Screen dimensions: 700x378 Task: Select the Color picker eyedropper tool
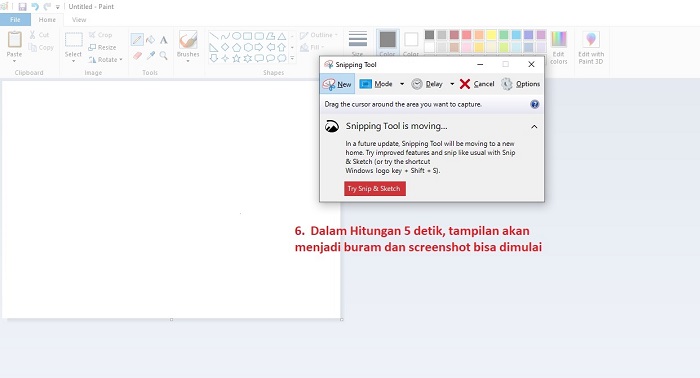[151, 56]
